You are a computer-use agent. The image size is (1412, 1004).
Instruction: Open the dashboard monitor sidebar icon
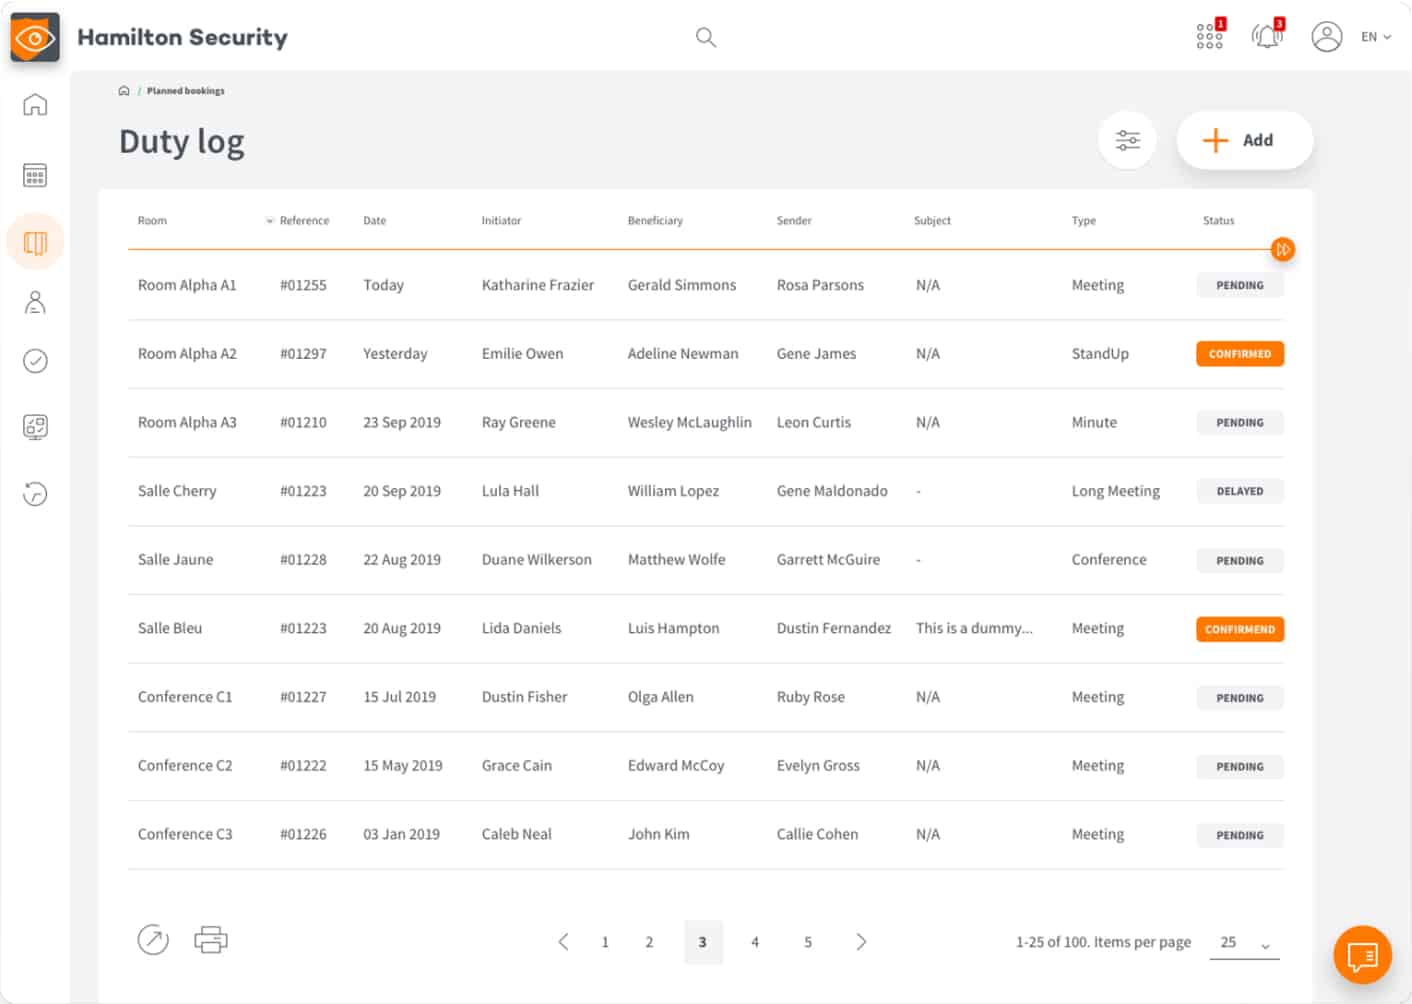[x=35, y=427]
